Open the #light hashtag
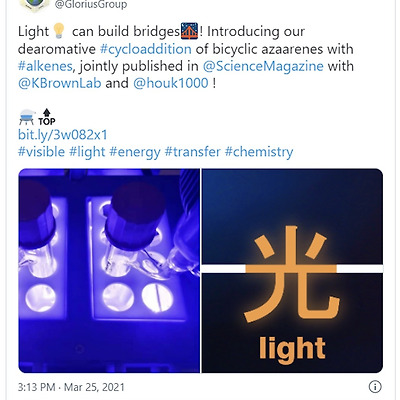This screenshot has width=400, height=400. click(x=87, y=152)
